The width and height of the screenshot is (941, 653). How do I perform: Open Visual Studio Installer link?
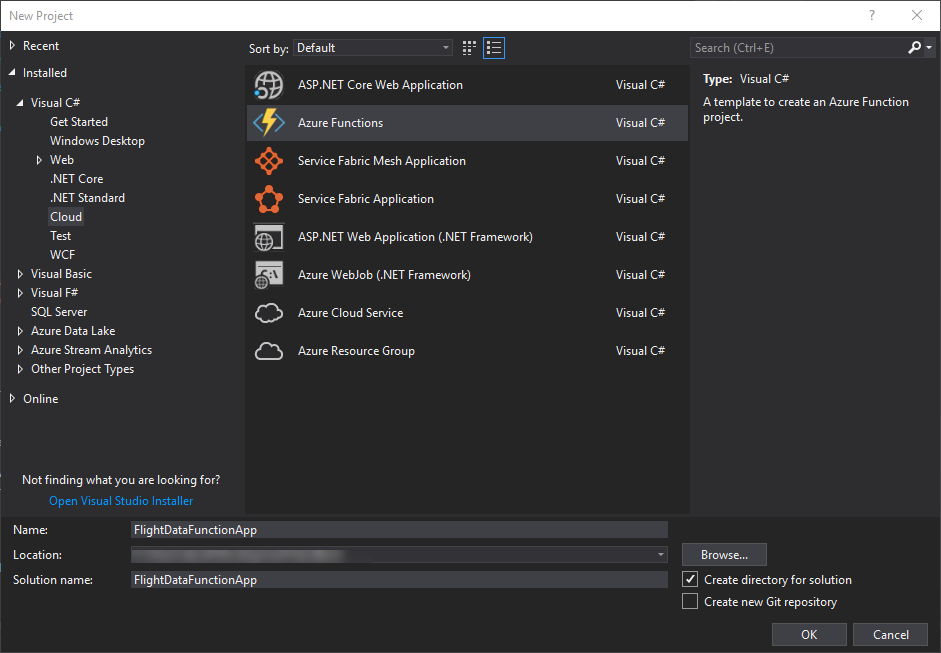tap(121, 501)
